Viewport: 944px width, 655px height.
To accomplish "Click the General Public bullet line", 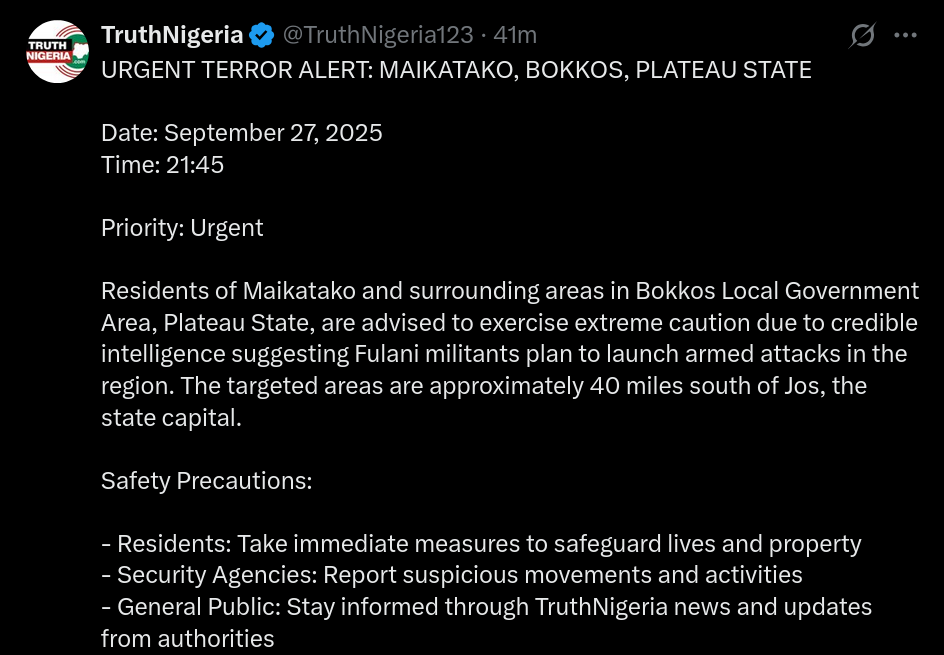I will click(487, 607).
